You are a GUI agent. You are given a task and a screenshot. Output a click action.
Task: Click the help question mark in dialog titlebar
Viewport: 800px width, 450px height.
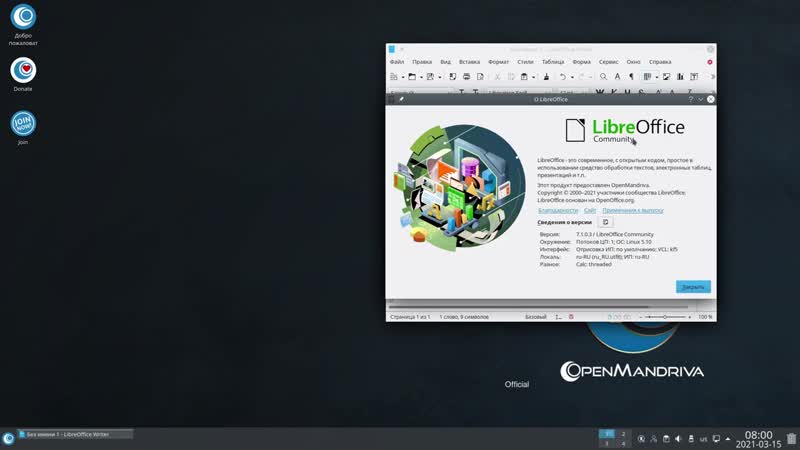click(x=691, y=99)
